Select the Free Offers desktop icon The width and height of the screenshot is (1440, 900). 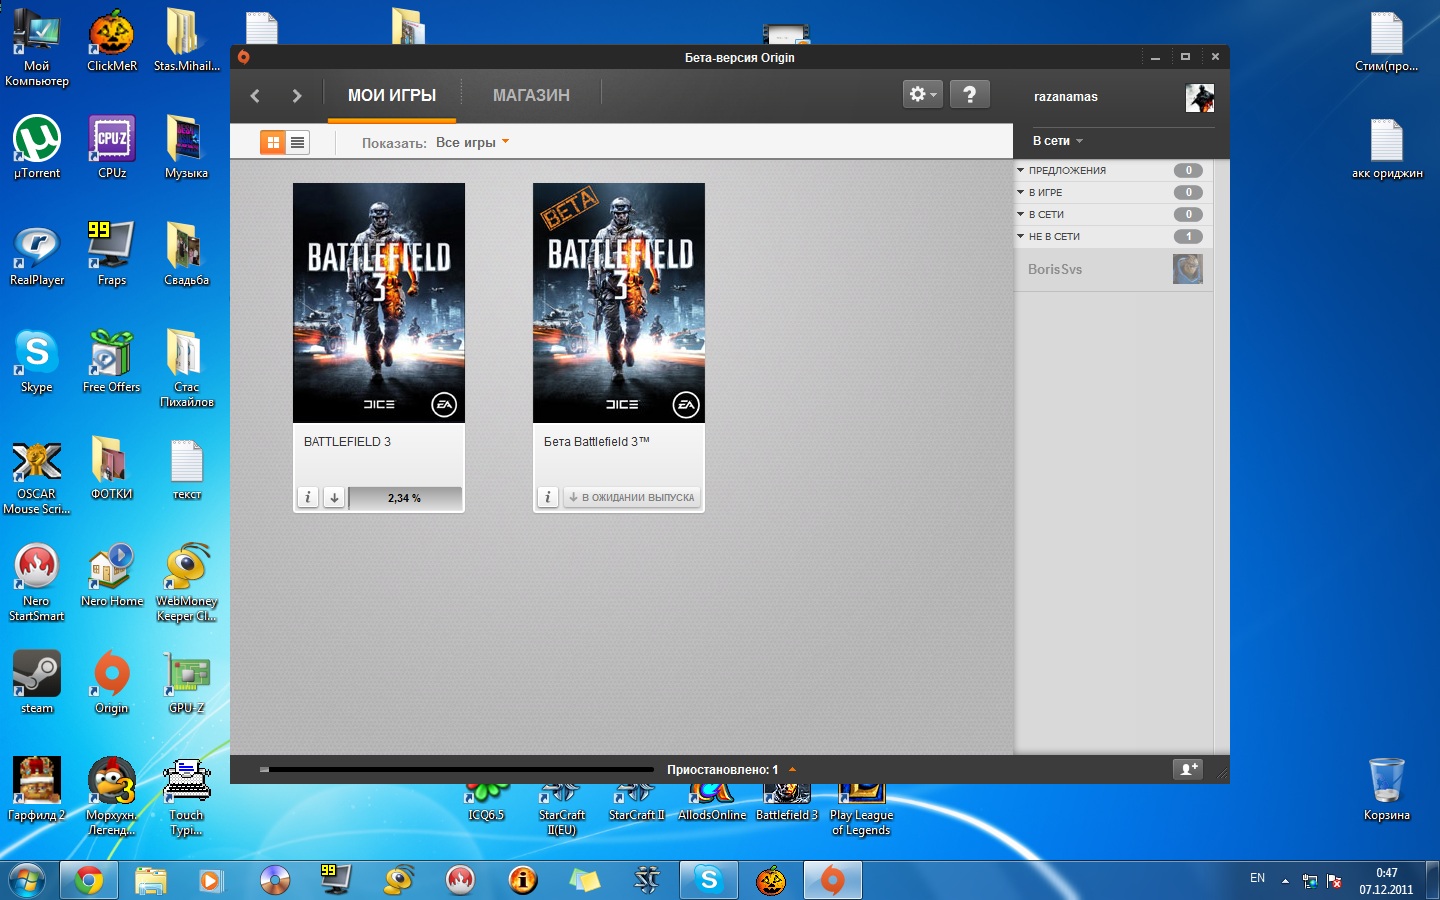112,361
